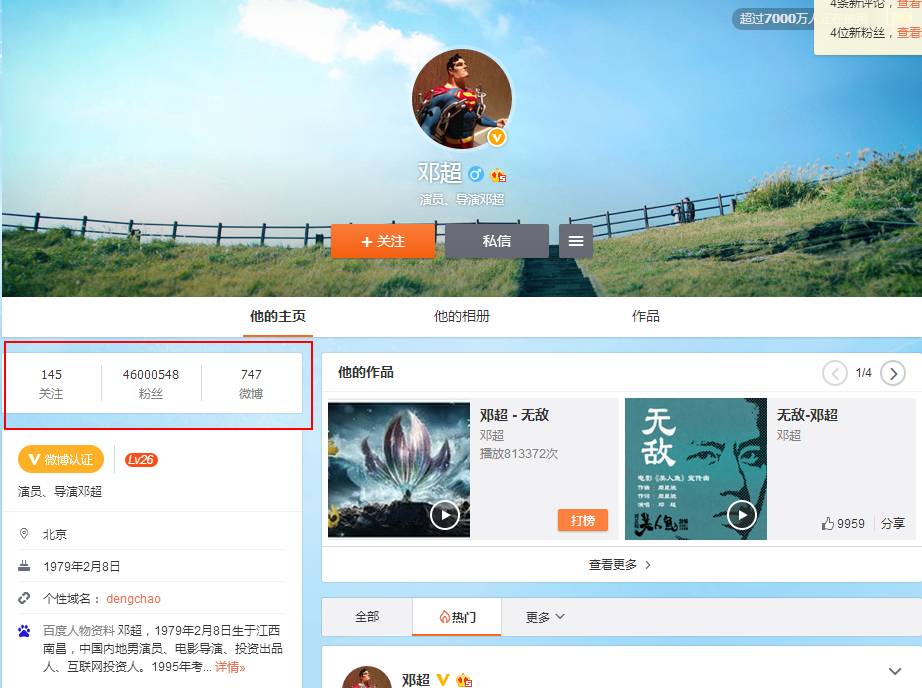This screenshot has width=922, height=688.
Task: Click the 邓超 profile name heading
Action: pos(440,173)
